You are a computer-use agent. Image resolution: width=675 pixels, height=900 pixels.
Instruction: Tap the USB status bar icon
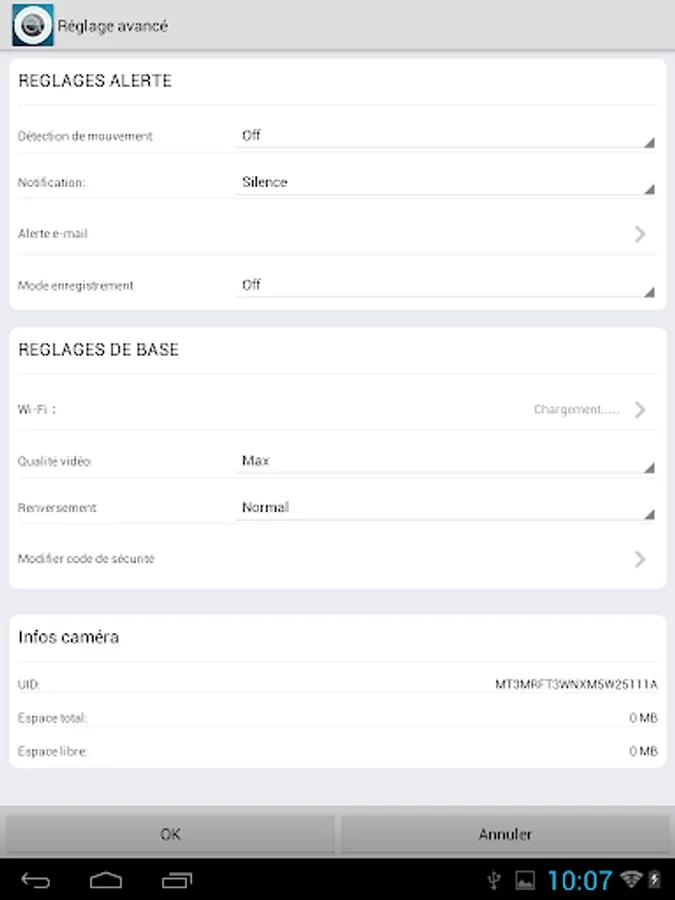coord(493,880)
